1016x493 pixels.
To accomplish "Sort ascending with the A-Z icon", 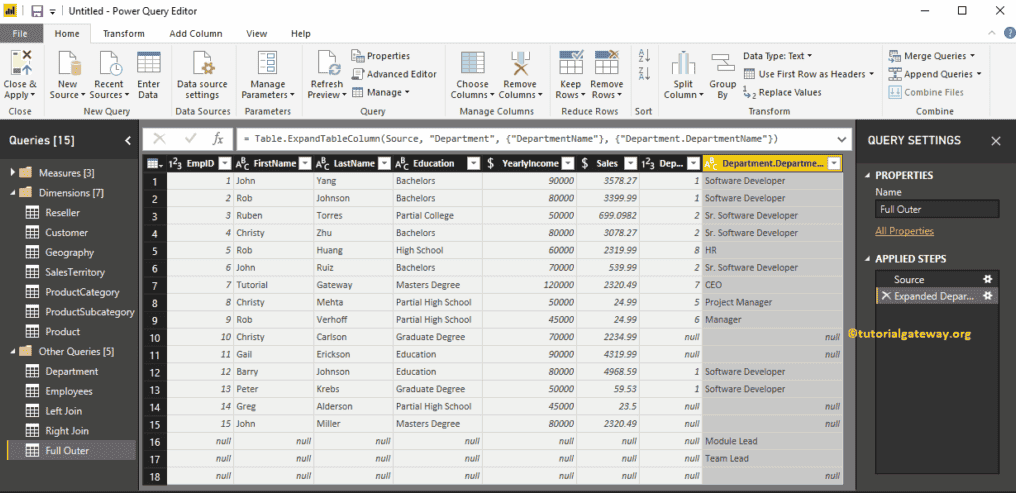I will pos(644,56).
